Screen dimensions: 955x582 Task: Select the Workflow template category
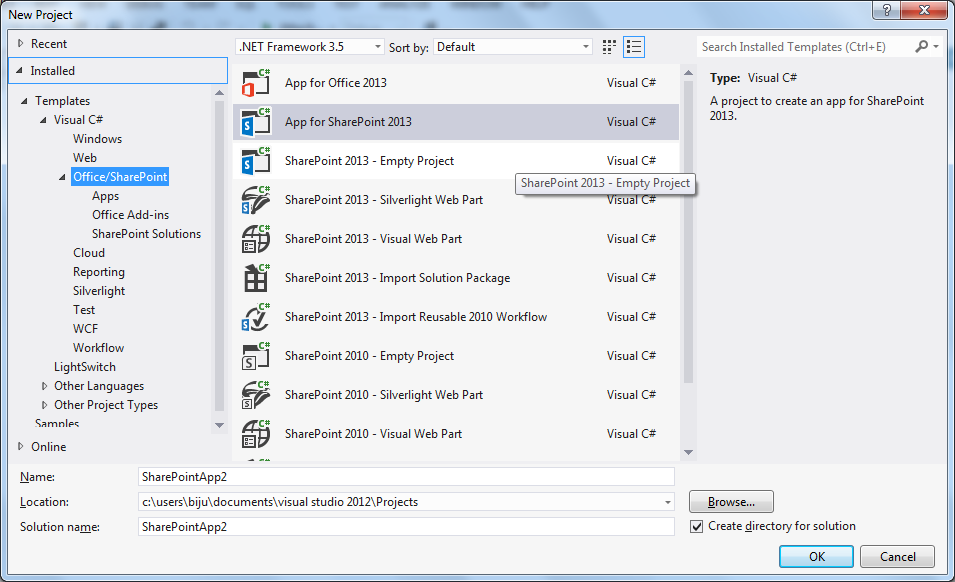pyautogui.click(x=98, y=348)
